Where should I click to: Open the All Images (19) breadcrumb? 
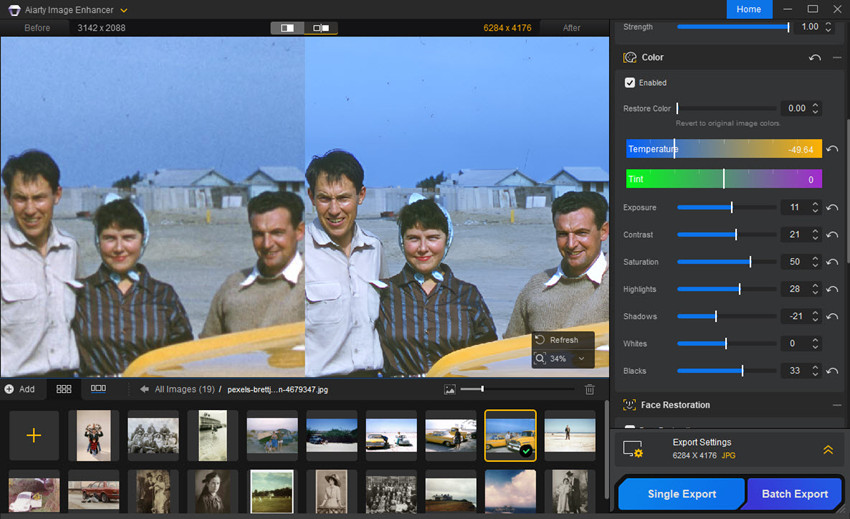[184, 389]
